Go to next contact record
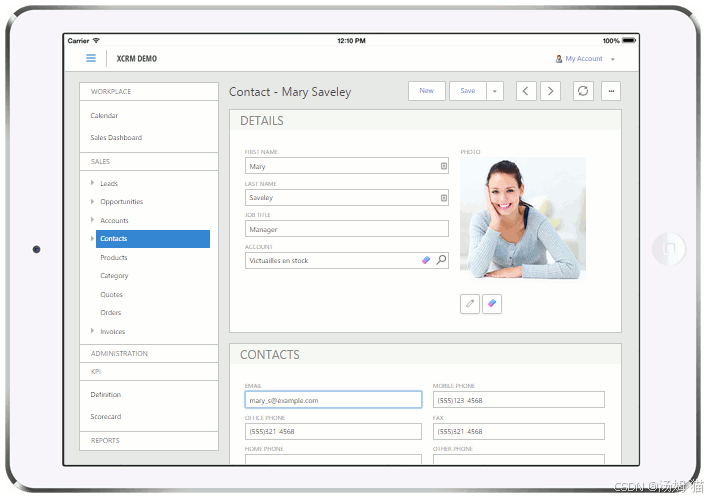 click(550, 91)
